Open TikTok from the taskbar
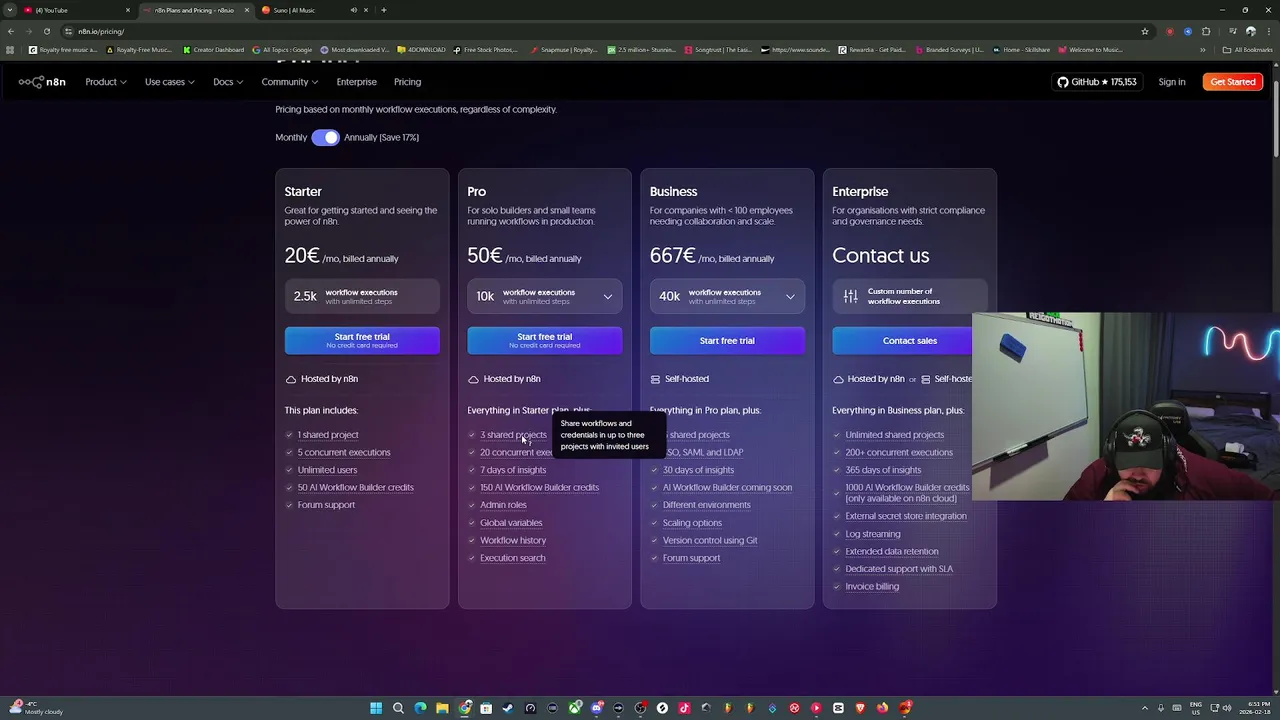1280x720 pixels. click(x=684, y=708)
